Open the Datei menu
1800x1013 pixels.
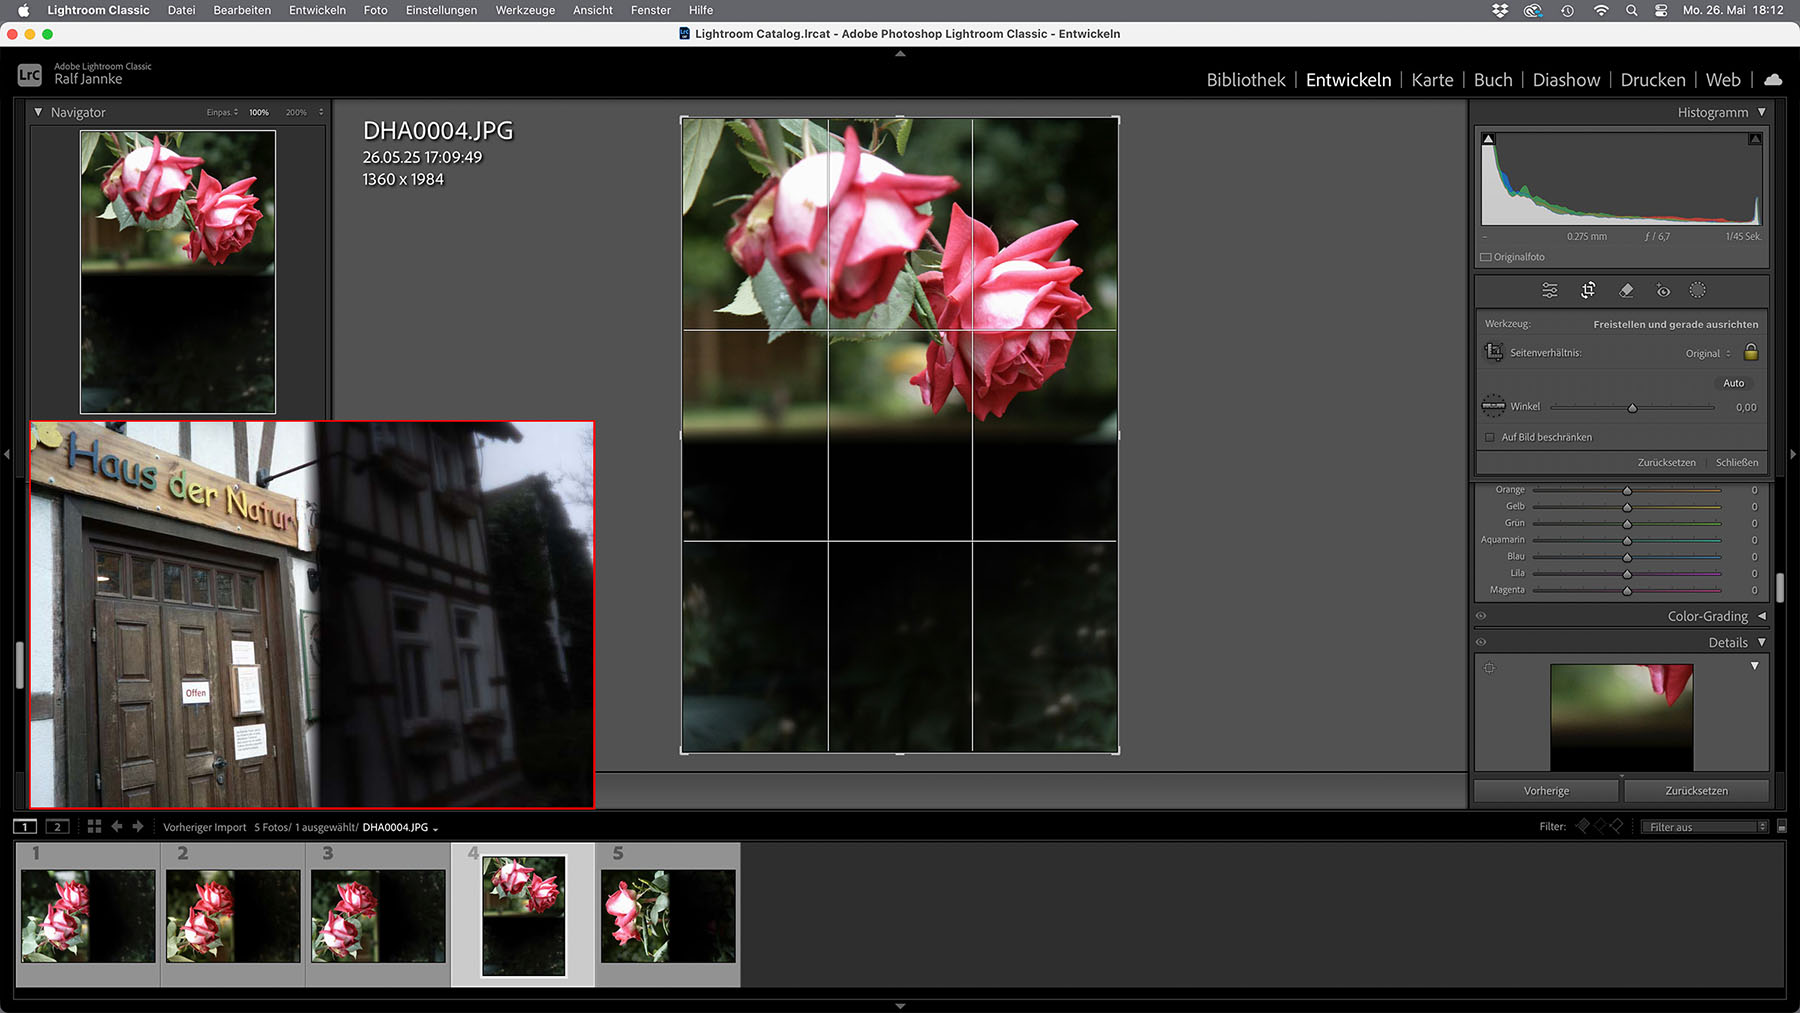pyautogui.click(x=181, y=10)
